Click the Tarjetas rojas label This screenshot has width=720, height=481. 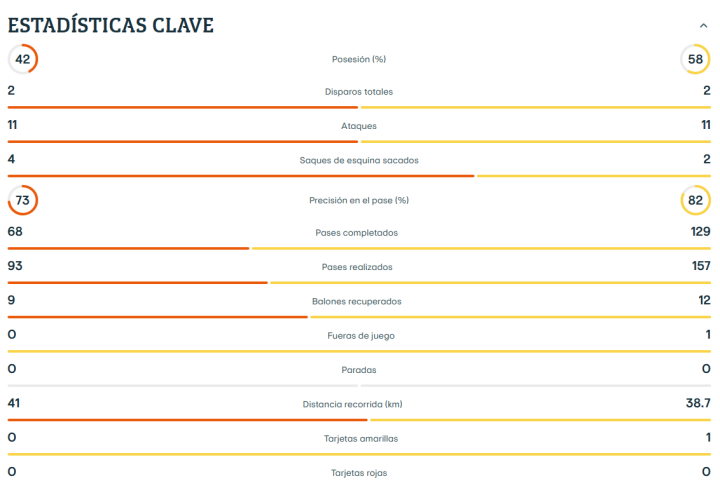(x=359, y=472)
